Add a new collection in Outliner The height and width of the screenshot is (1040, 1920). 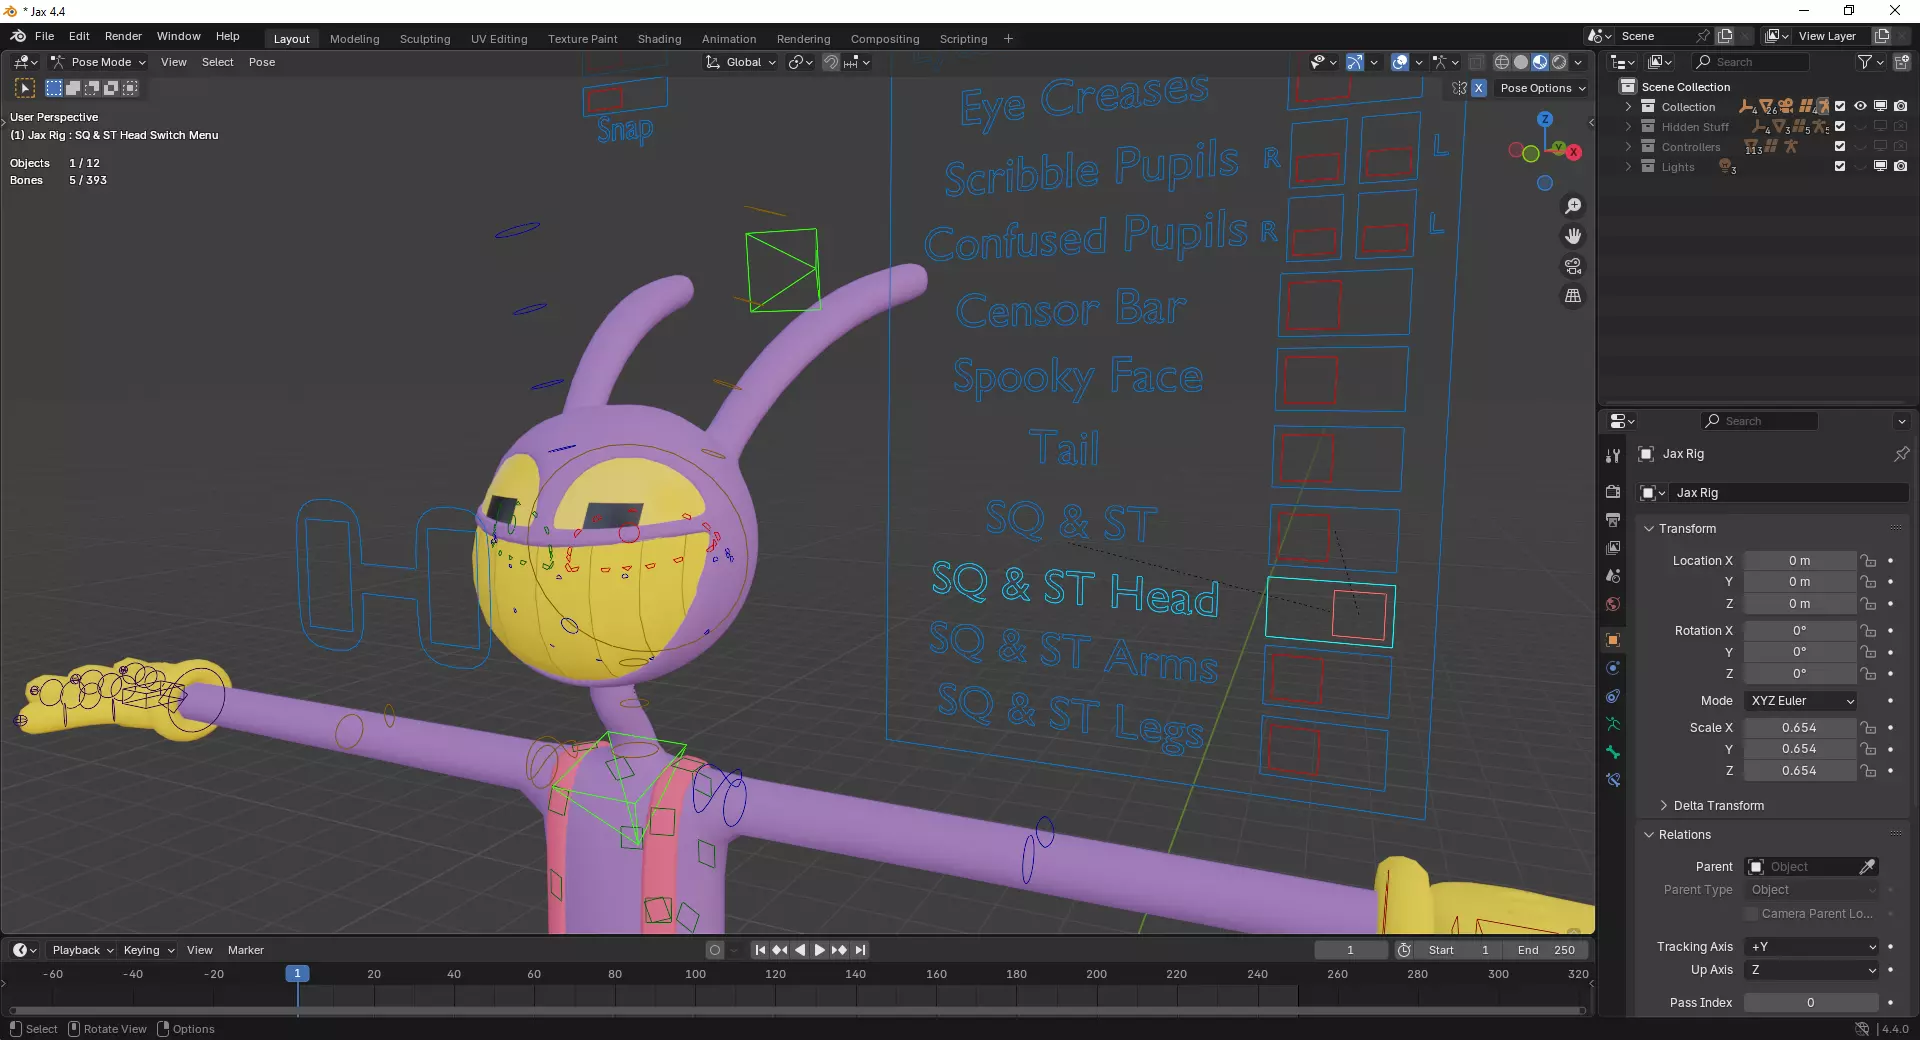(x=1902, y=62)
